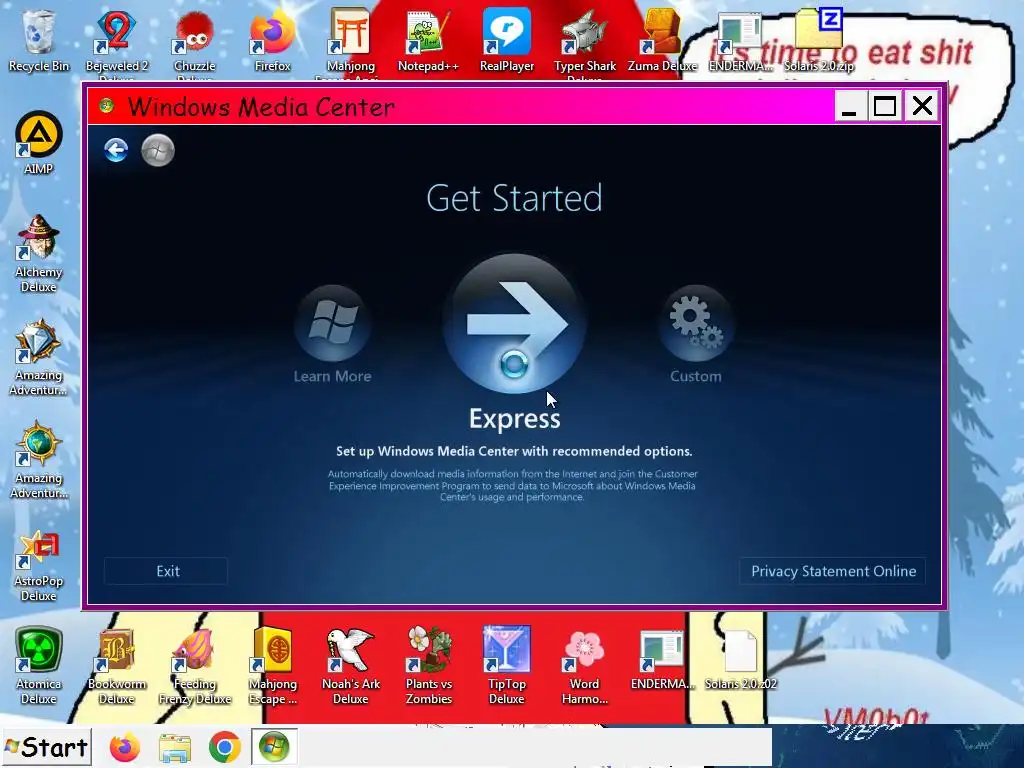Click the Express label text
The image size is (1024, 768).
coord(515,419)
